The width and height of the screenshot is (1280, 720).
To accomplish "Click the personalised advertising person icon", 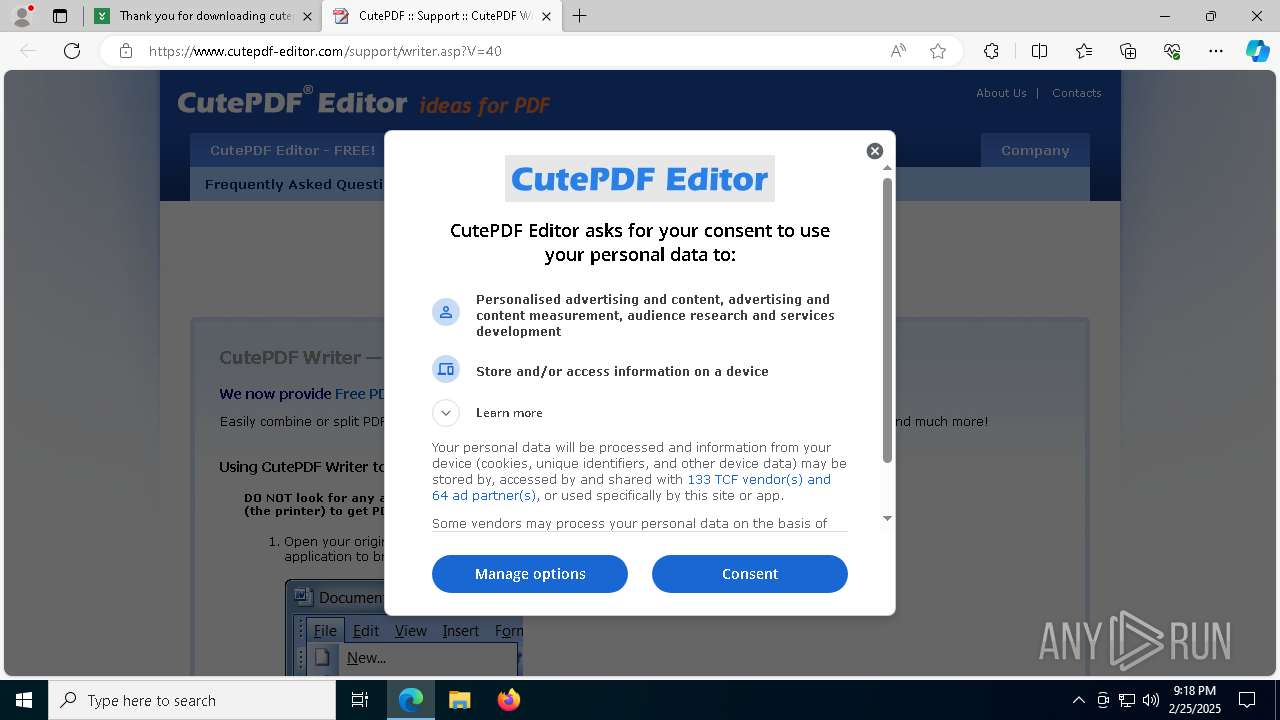I will [446, 312].
